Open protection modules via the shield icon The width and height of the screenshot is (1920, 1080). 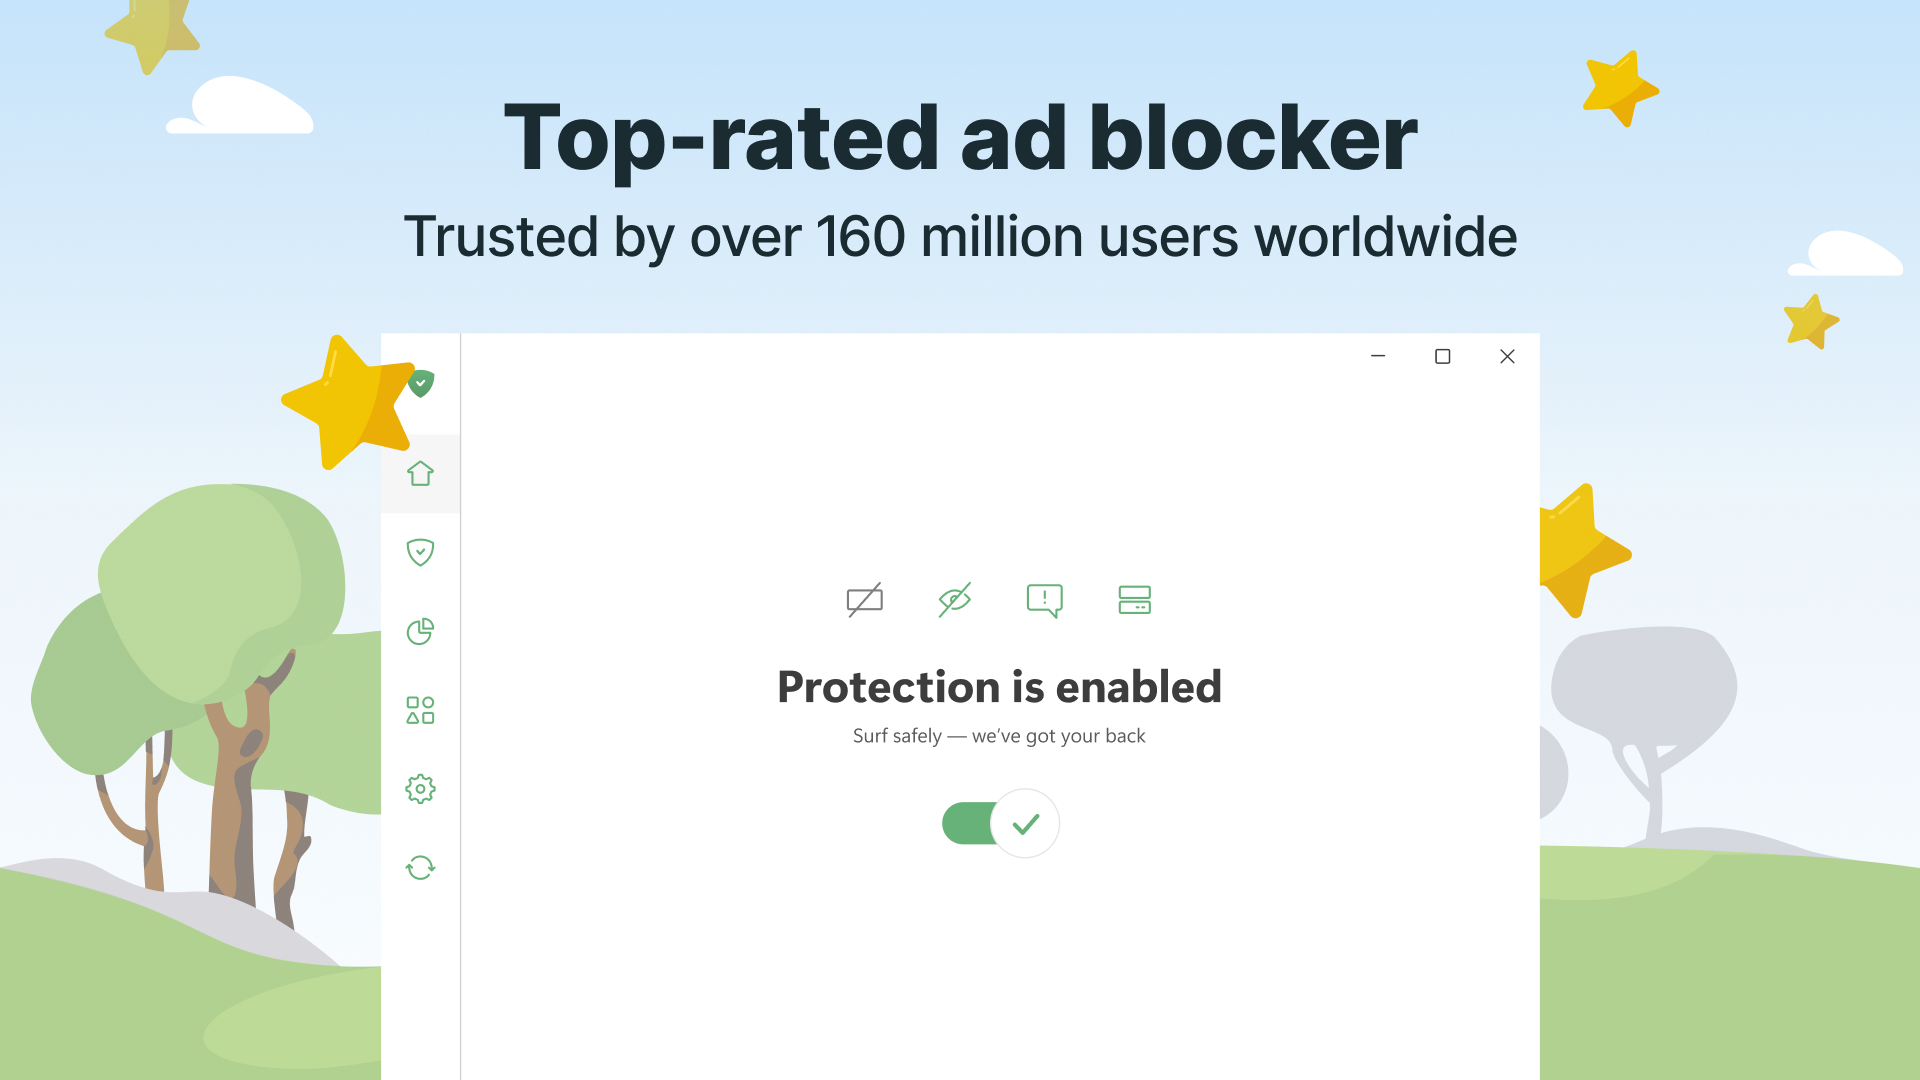(x=421, y=552)
